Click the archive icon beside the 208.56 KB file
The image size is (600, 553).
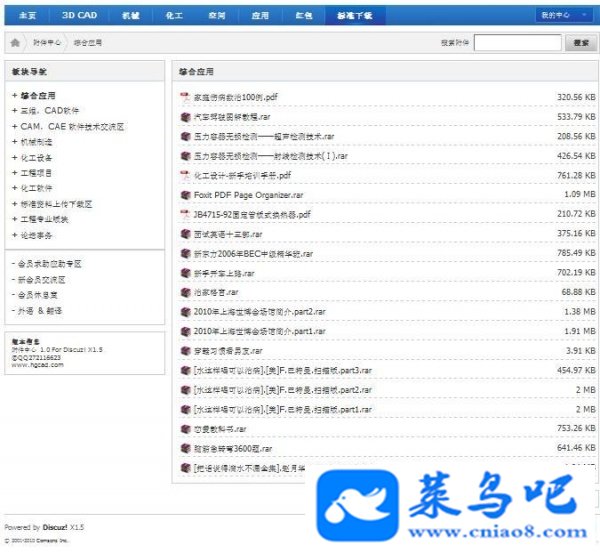(x=185, y=136)
